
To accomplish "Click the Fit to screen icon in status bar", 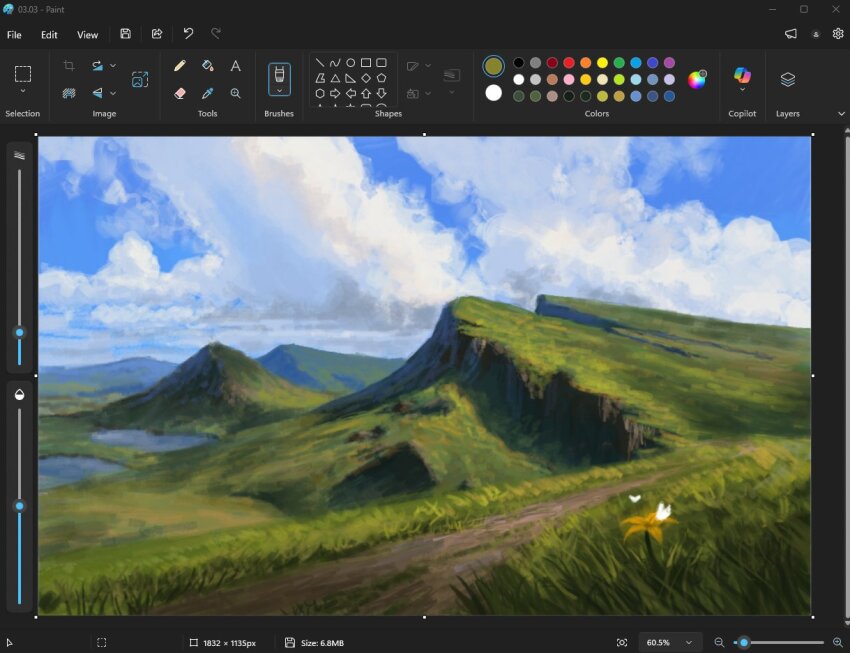I will [621, 642].
